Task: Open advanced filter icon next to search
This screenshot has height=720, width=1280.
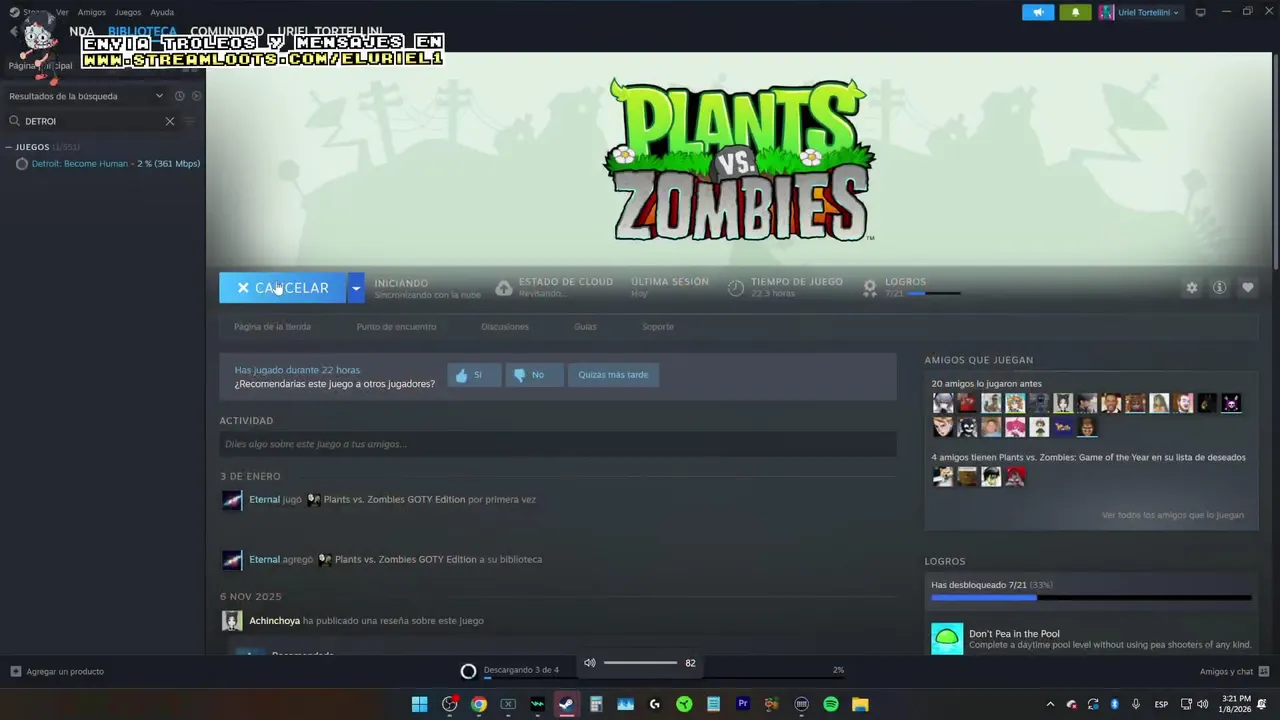Action: coord(190,121)
